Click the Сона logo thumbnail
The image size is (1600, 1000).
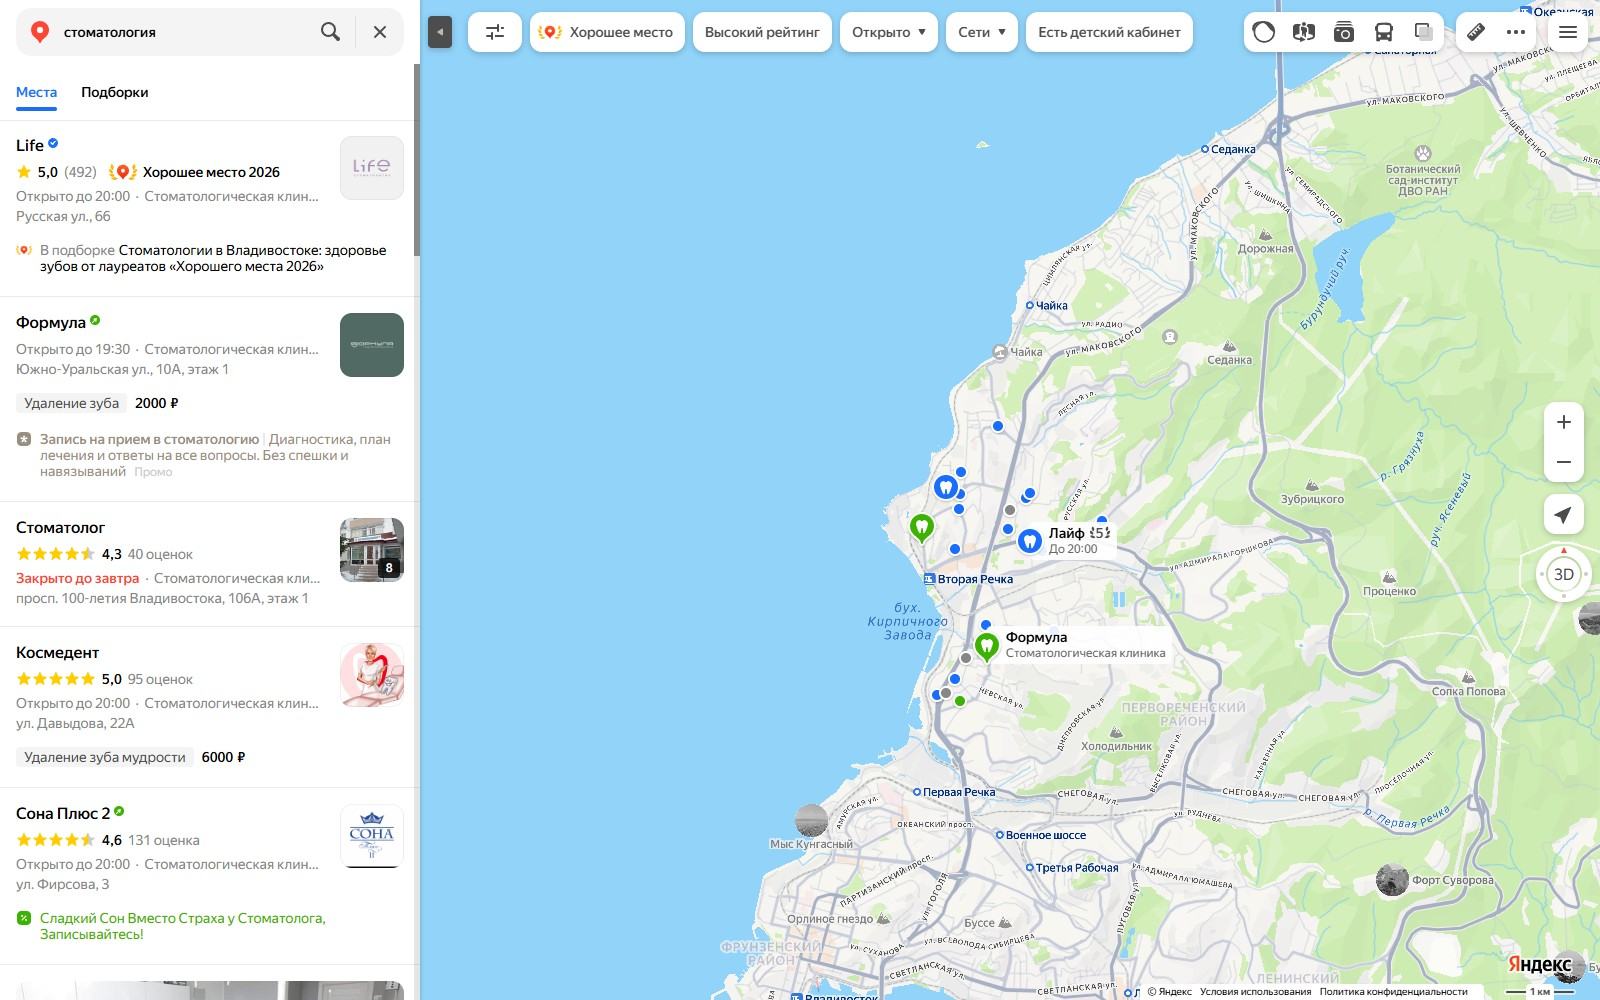coord(372,836)
